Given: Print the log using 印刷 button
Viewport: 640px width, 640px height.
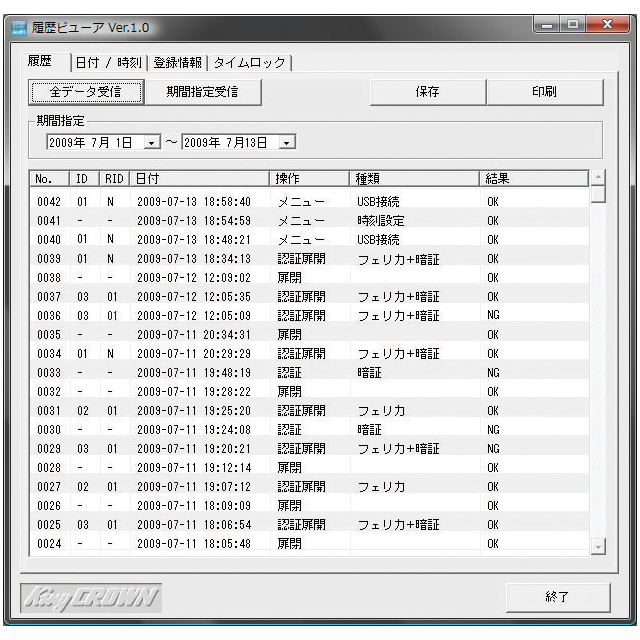Looking at the screenshot, I should pos(545,92).
